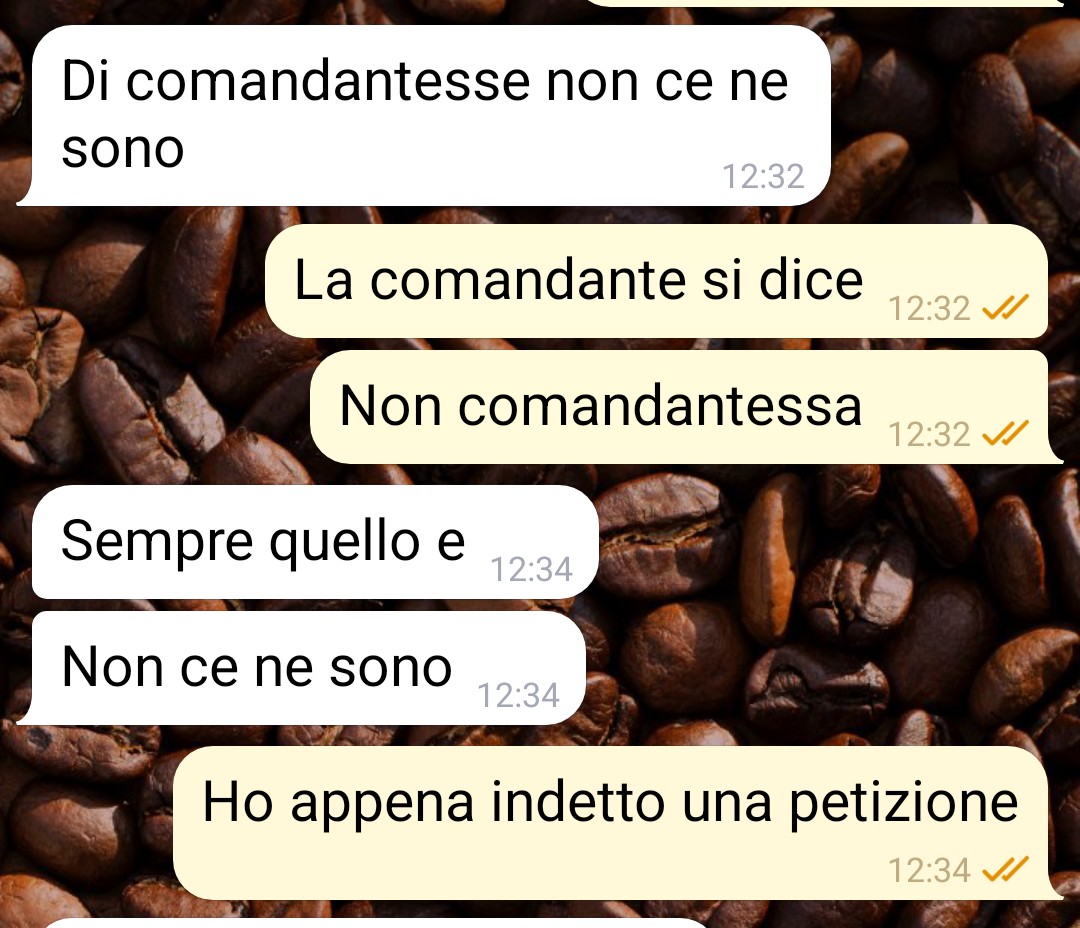Tap the 12:34 time on 'Non ce ne sono'

click(x=518, y=695)
